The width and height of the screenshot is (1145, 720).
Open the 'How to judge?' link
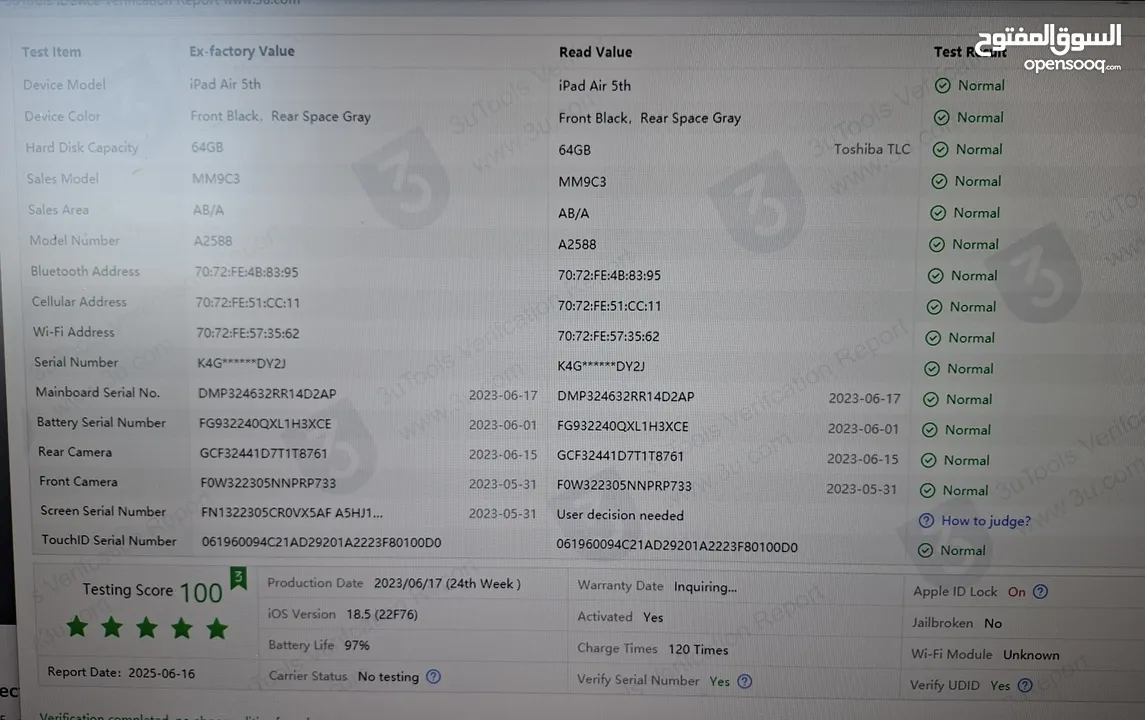986,521
